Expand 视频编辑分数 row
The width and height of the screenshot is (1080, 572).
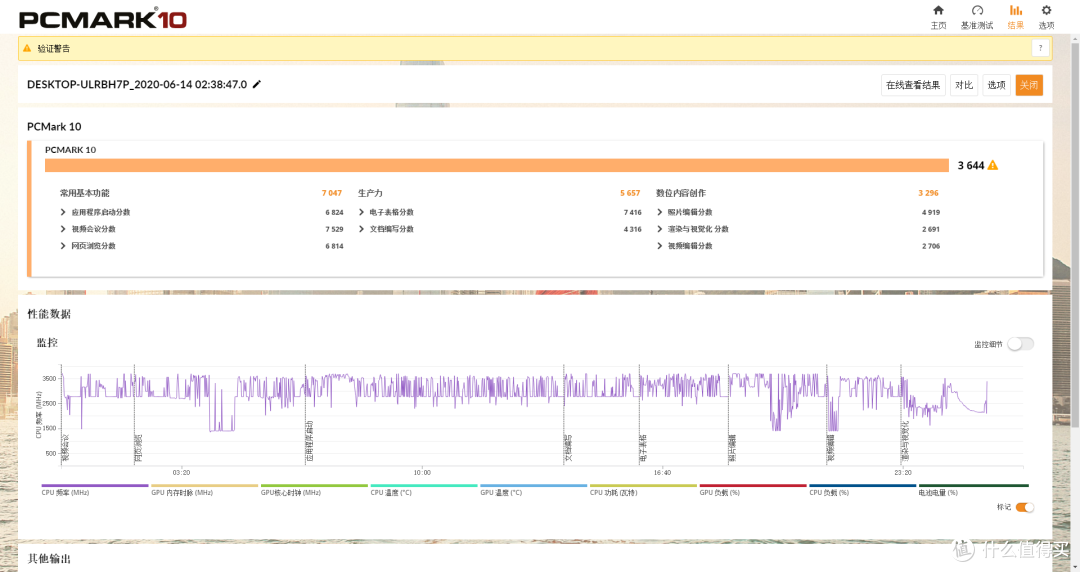(x=659, y=246)
